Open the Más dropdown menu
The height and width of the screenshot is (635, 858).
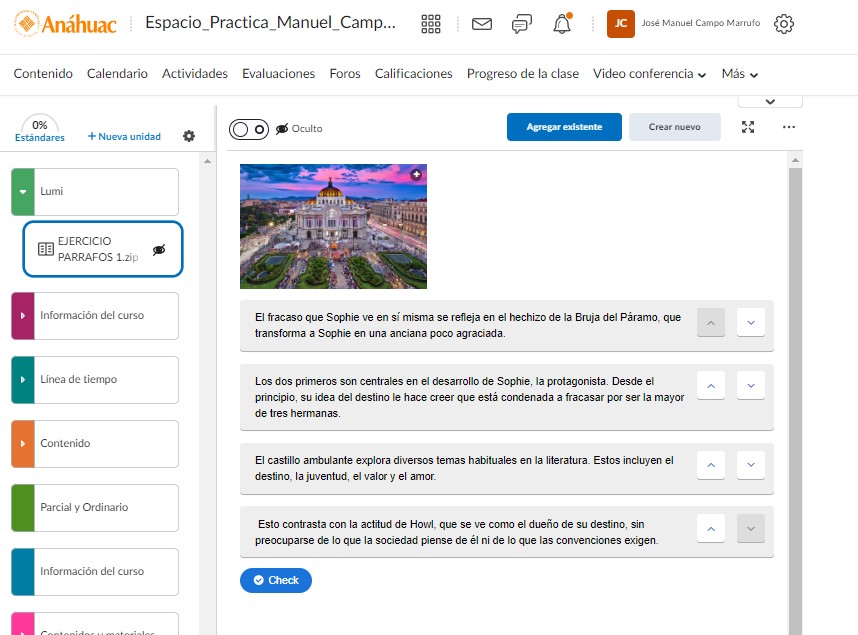point(739,74)
